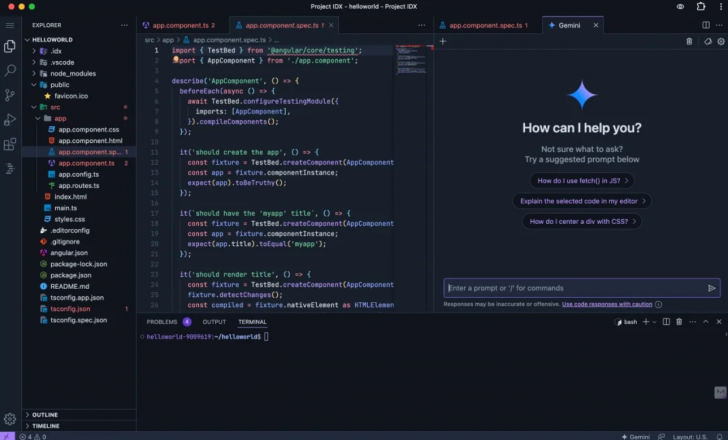This screenshot has height=440, width=728.
Task: Open the Extensions view
Action: (10, 144)
